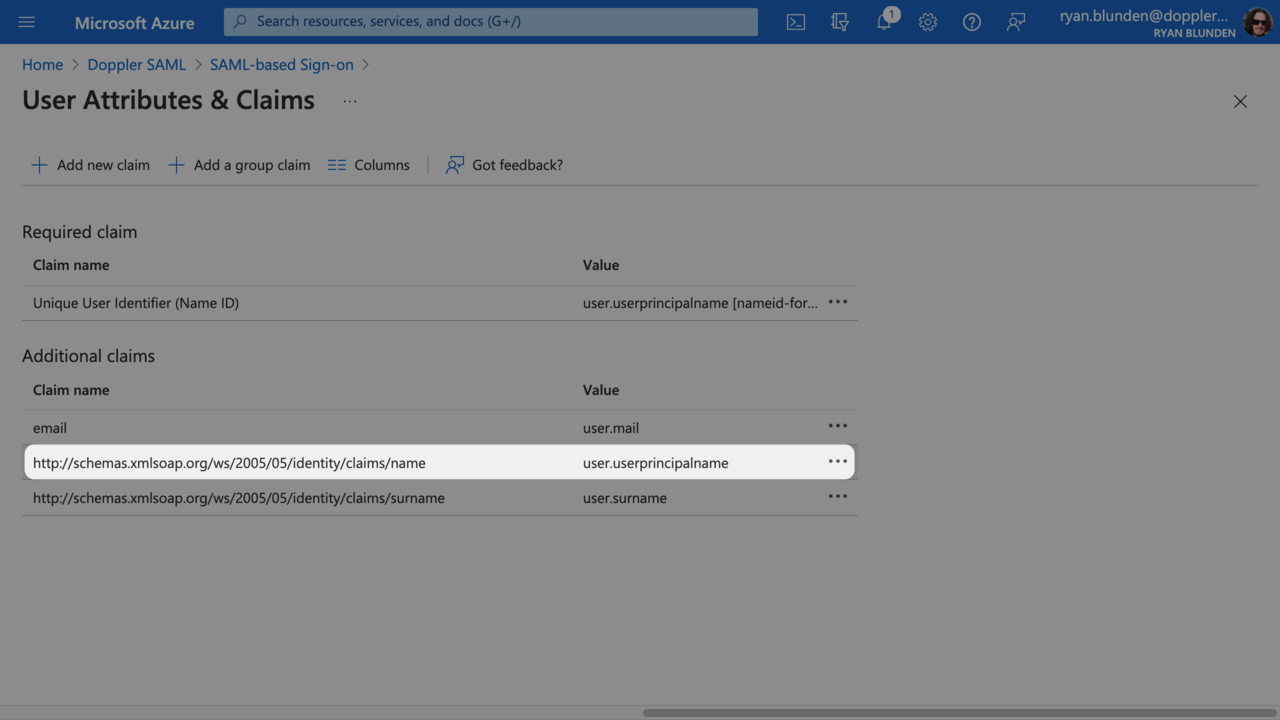This screenshot has width=1280, height=720.
Task: Click Got feedback?
Action: click(x=505, y=165)
